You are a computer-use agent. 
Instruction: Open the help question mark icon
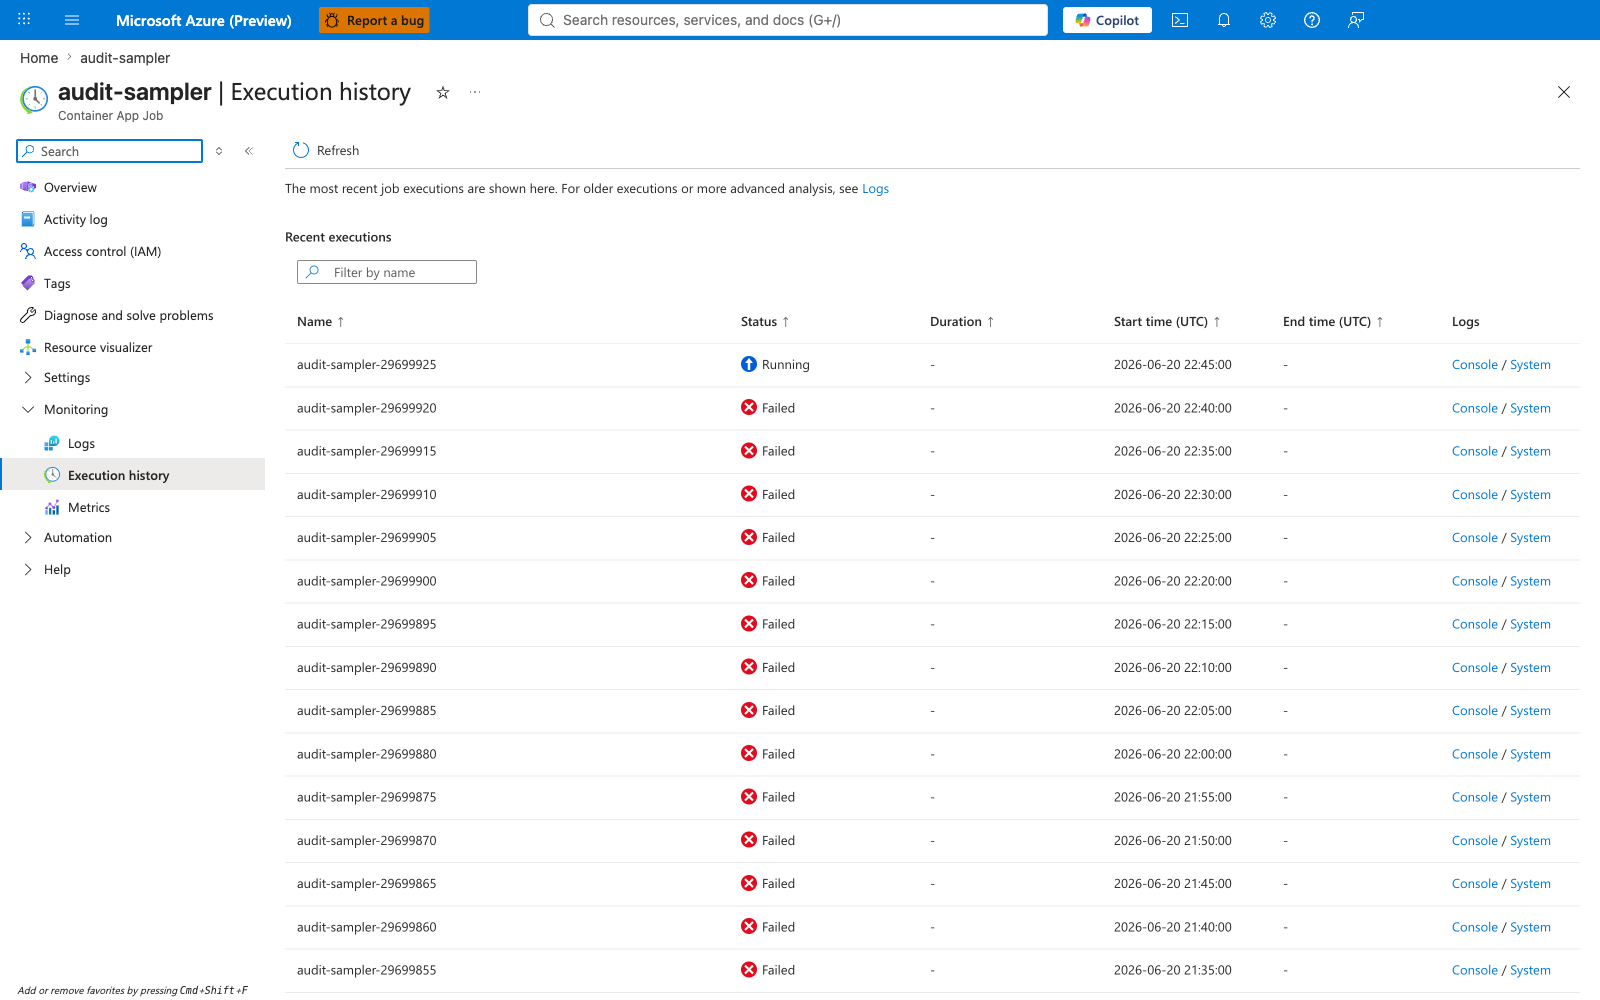coord(1312,20)
